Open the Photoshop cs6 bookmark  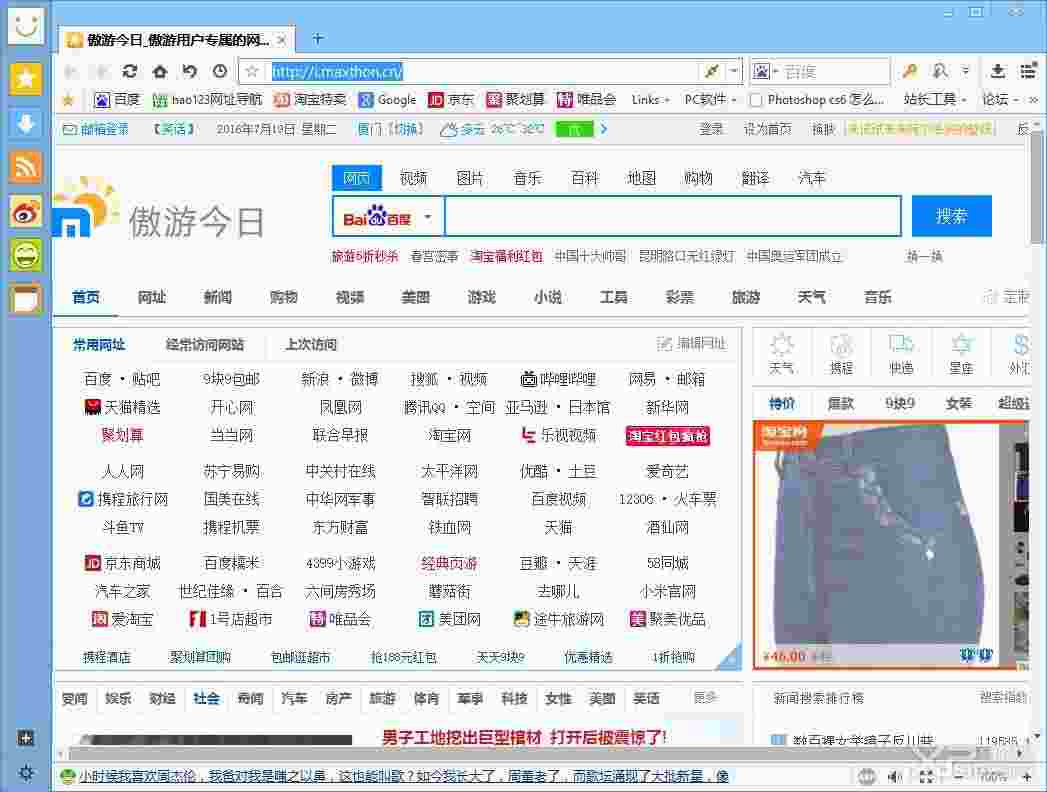tap(817, 100)
